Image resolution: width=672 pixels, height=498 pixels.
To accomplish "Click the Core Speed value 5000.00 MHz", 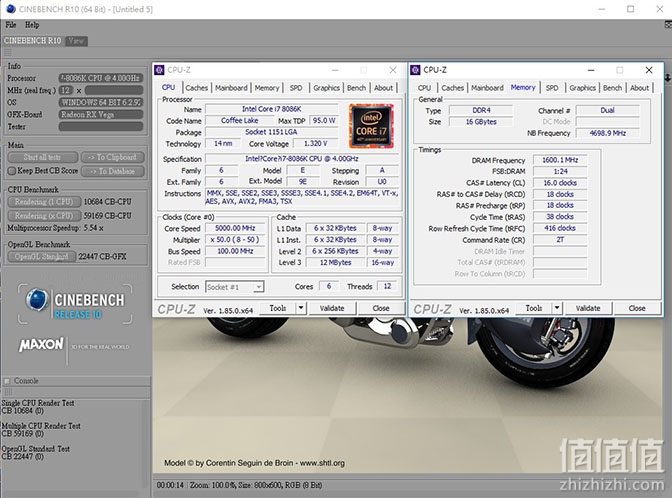I will tap(234, 228).
